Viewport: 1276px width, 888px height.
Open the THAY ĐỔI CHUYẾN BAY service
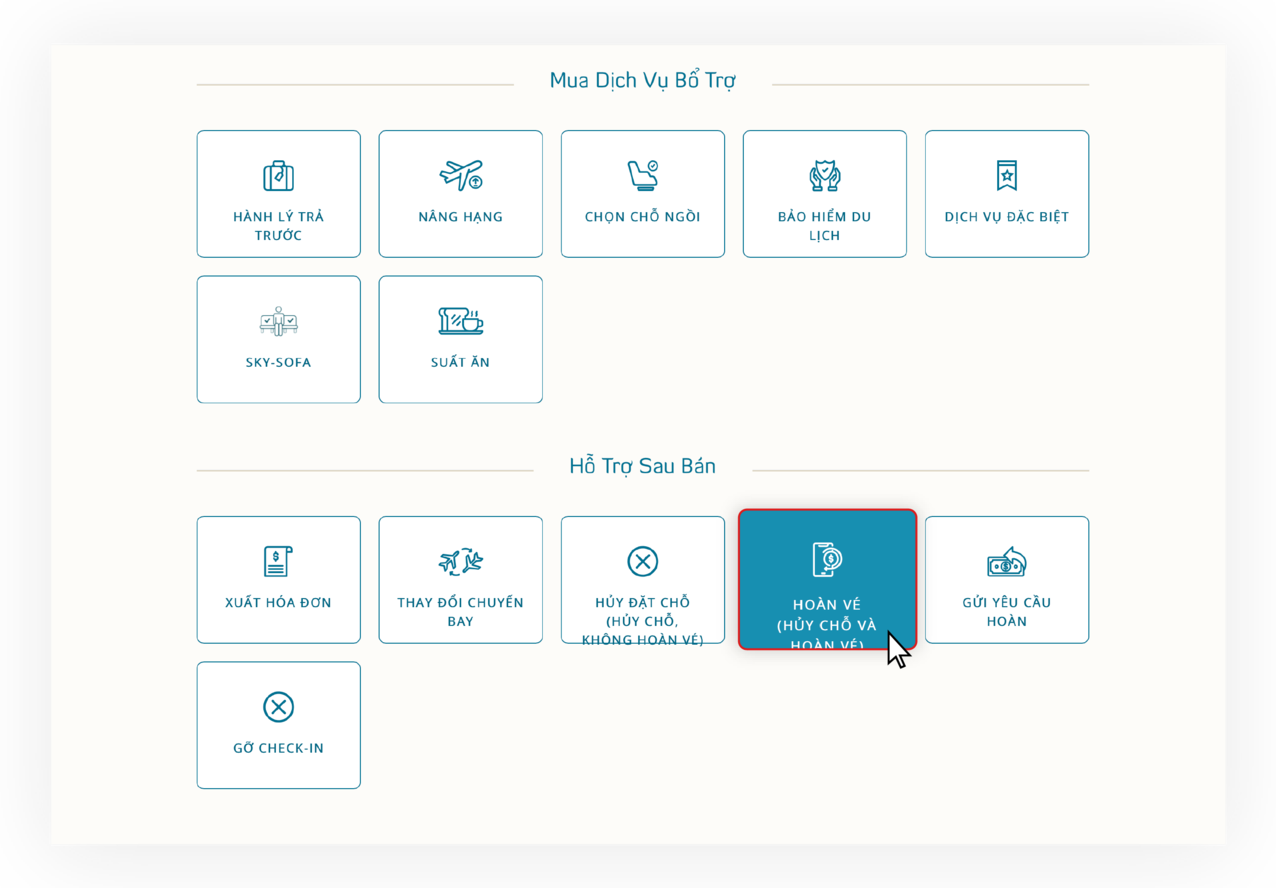[x=460, y=580]
